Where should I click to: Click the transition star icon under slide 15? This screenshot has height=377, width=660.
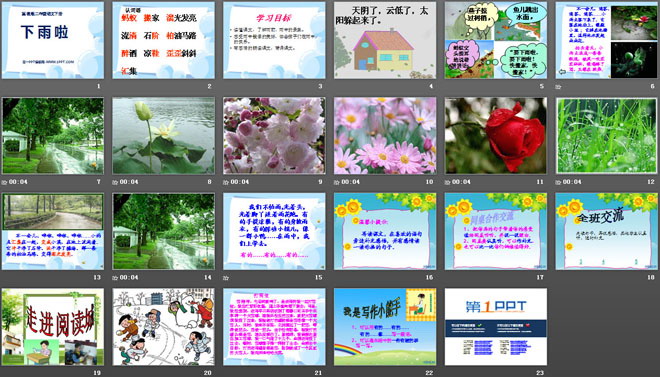pos(226,278)
